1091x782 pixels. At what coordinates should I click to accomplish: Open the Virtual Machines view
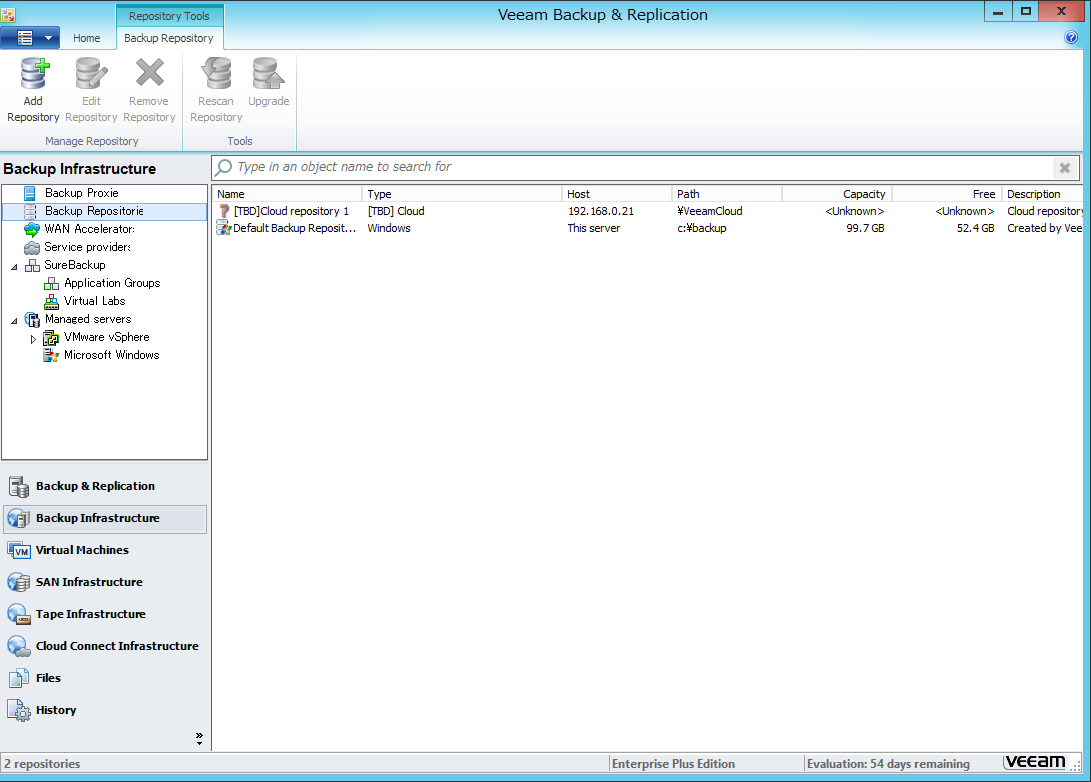[105, 550]
